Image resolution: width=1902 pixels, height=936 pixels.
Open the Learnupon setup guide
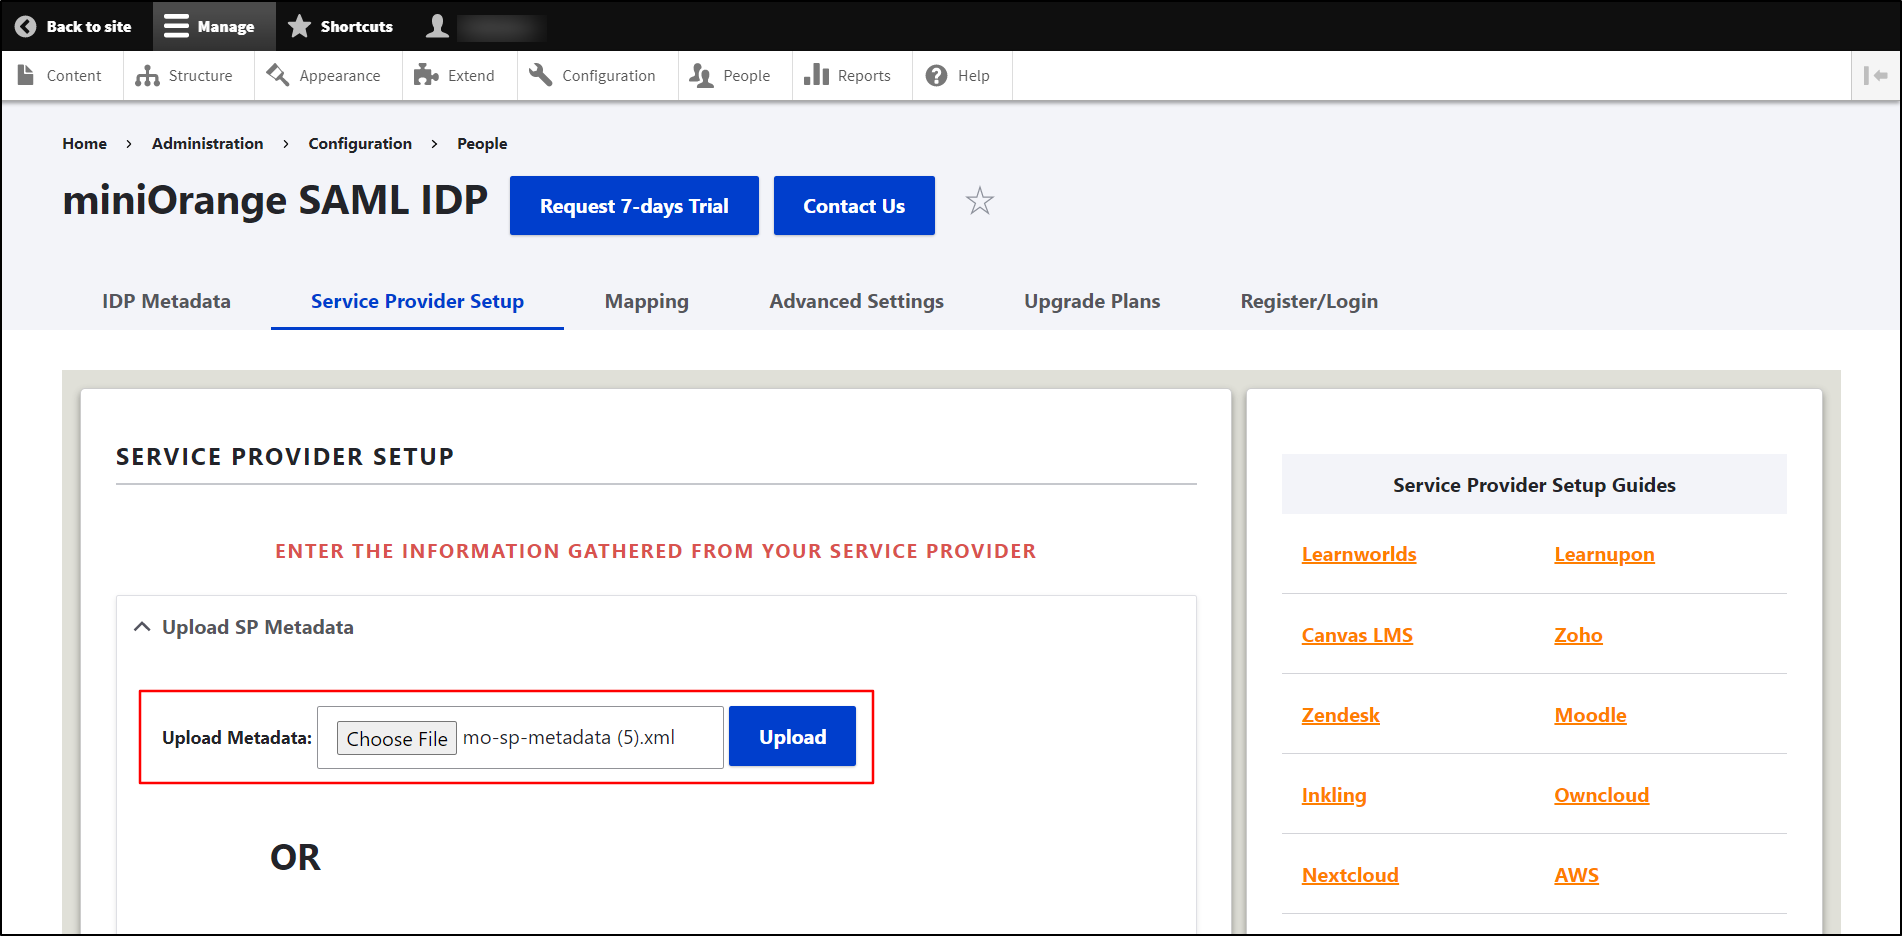1604,554
